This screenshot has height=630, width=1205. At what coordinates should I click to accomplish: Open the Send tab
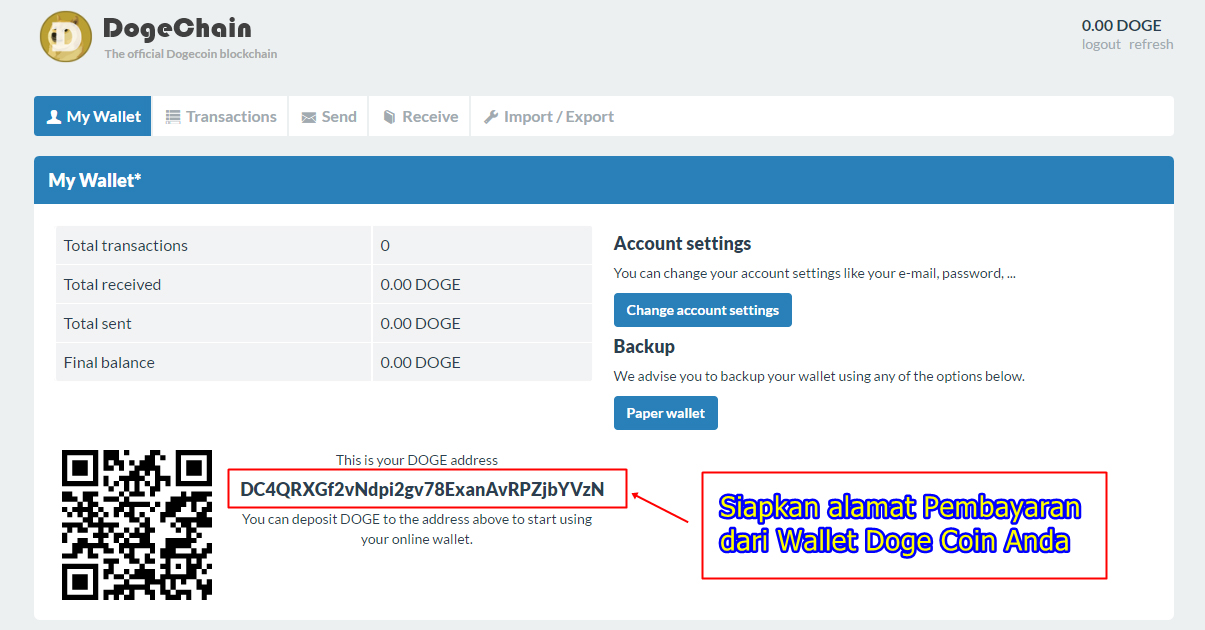329,116
